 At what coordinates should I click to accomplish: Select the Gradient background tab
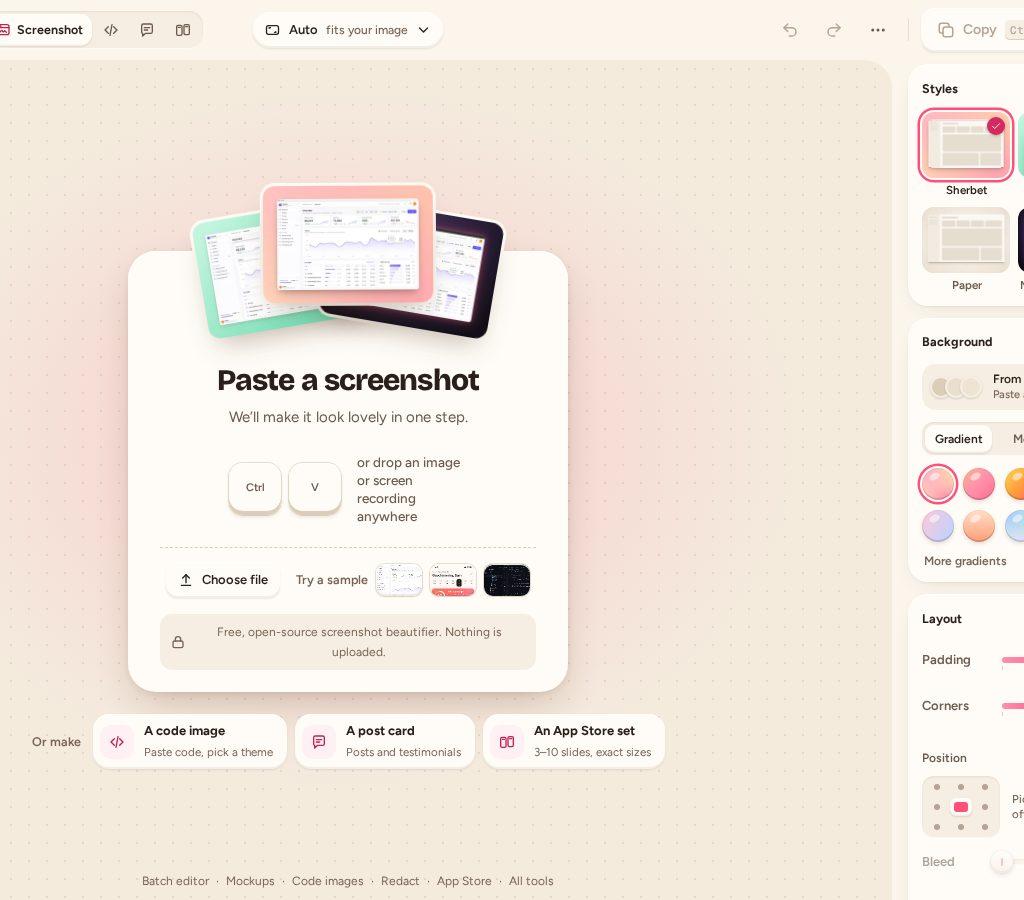tap(958, 439)
